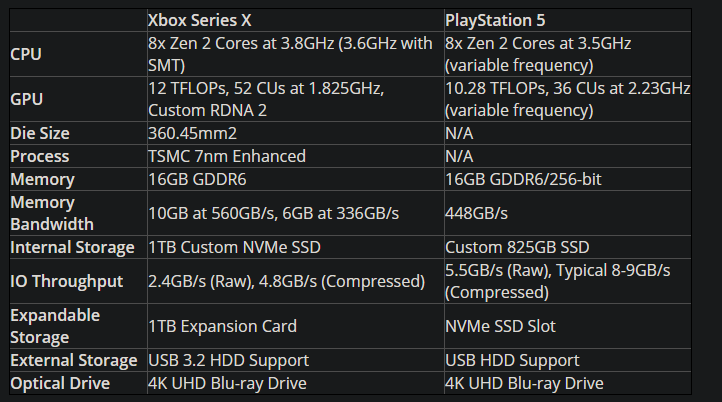
Task: Select the GPU row label
Action: click(x=27, y=100)
